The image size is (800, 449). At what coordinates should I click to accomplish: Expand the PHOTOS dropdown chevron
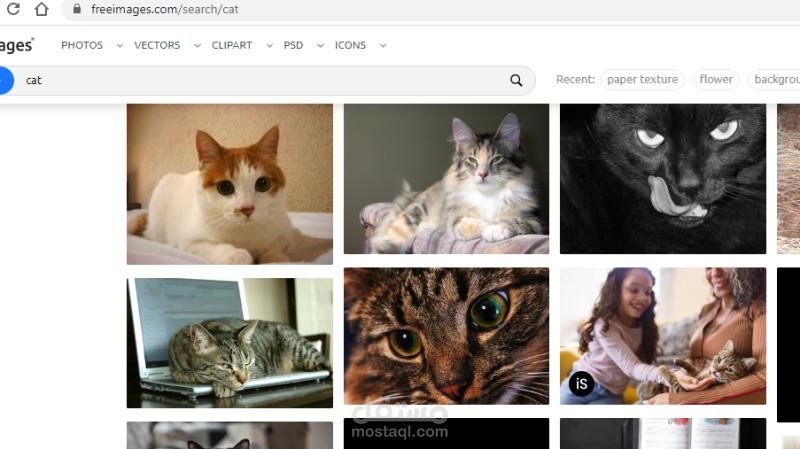pyautogui.click(x=120, y=45)
